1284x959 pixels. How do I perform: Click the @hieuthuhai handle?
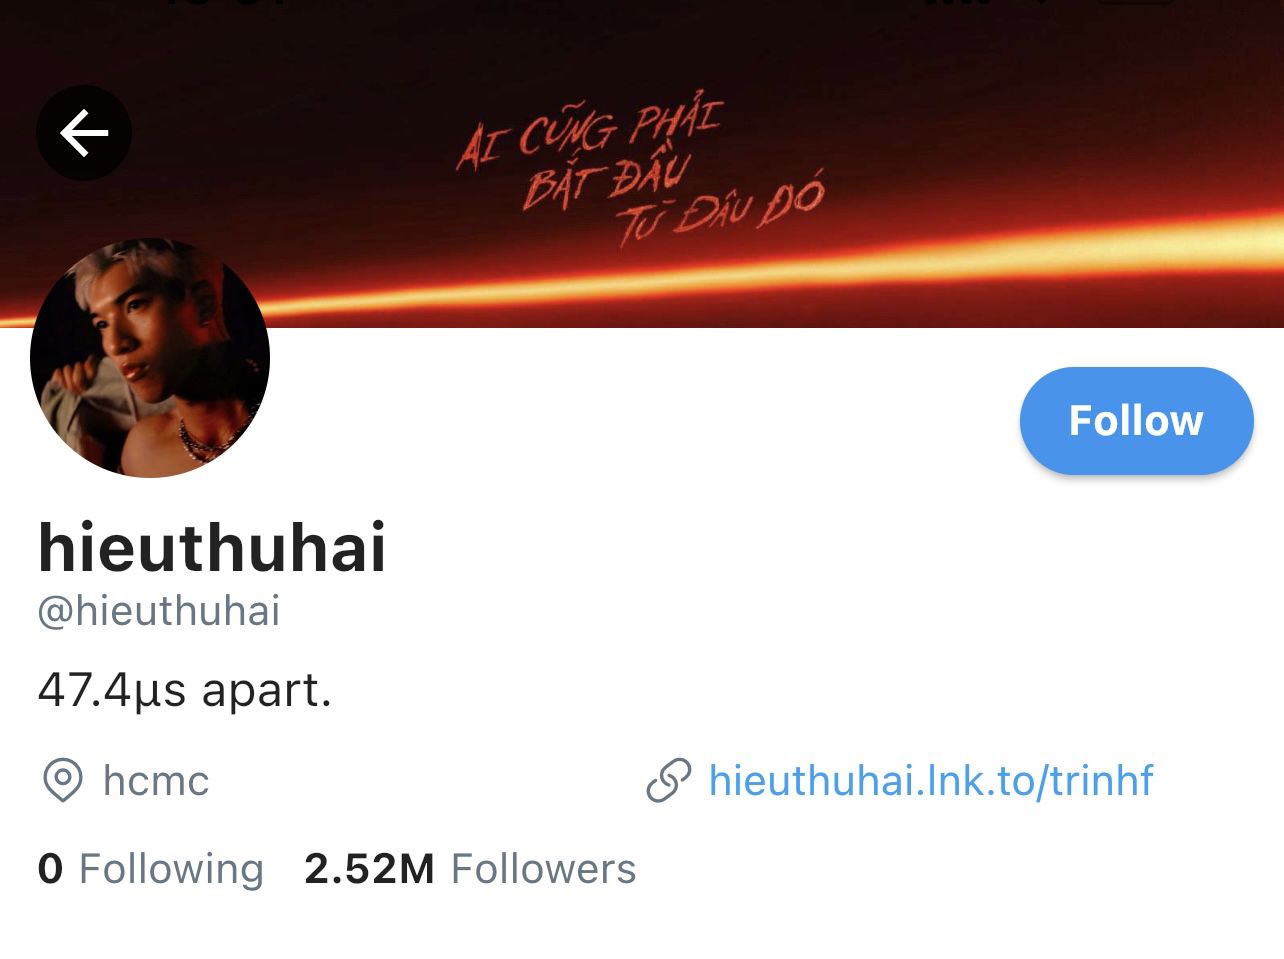[159, 611]
